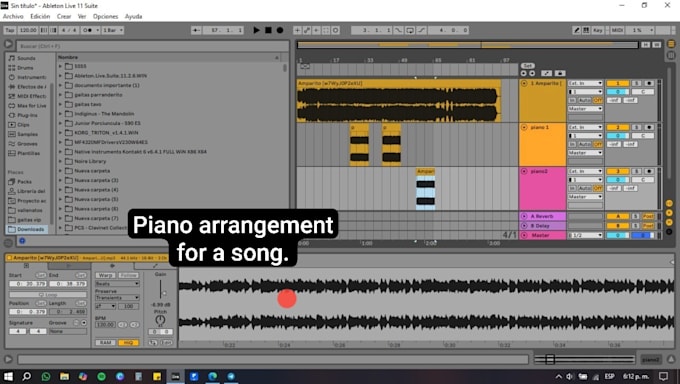The height and width of the screenshot is (384, 680).
Task: Toggle the HiQ button in clip view
Action: point(128,343)
